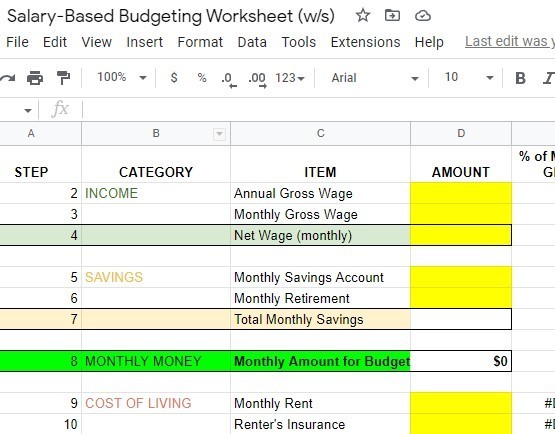The height and width of the screenshot is (434, 555).
Task: Select the yellow Annual Gross Wage amount cell
Action: coord(461,193)
